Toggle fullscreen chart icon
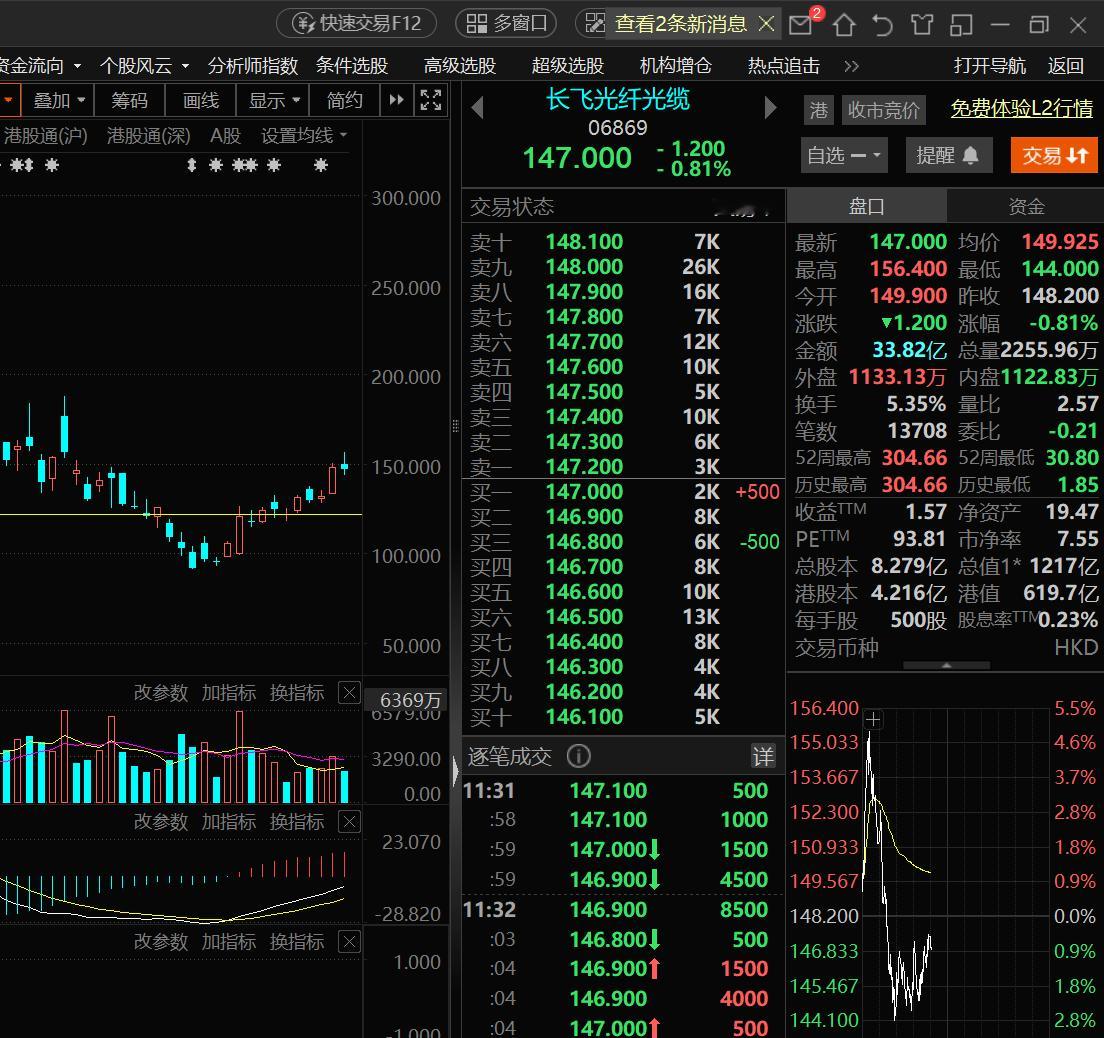The width and height of the screenshot is (1104, 1038). tap(430, 100)
